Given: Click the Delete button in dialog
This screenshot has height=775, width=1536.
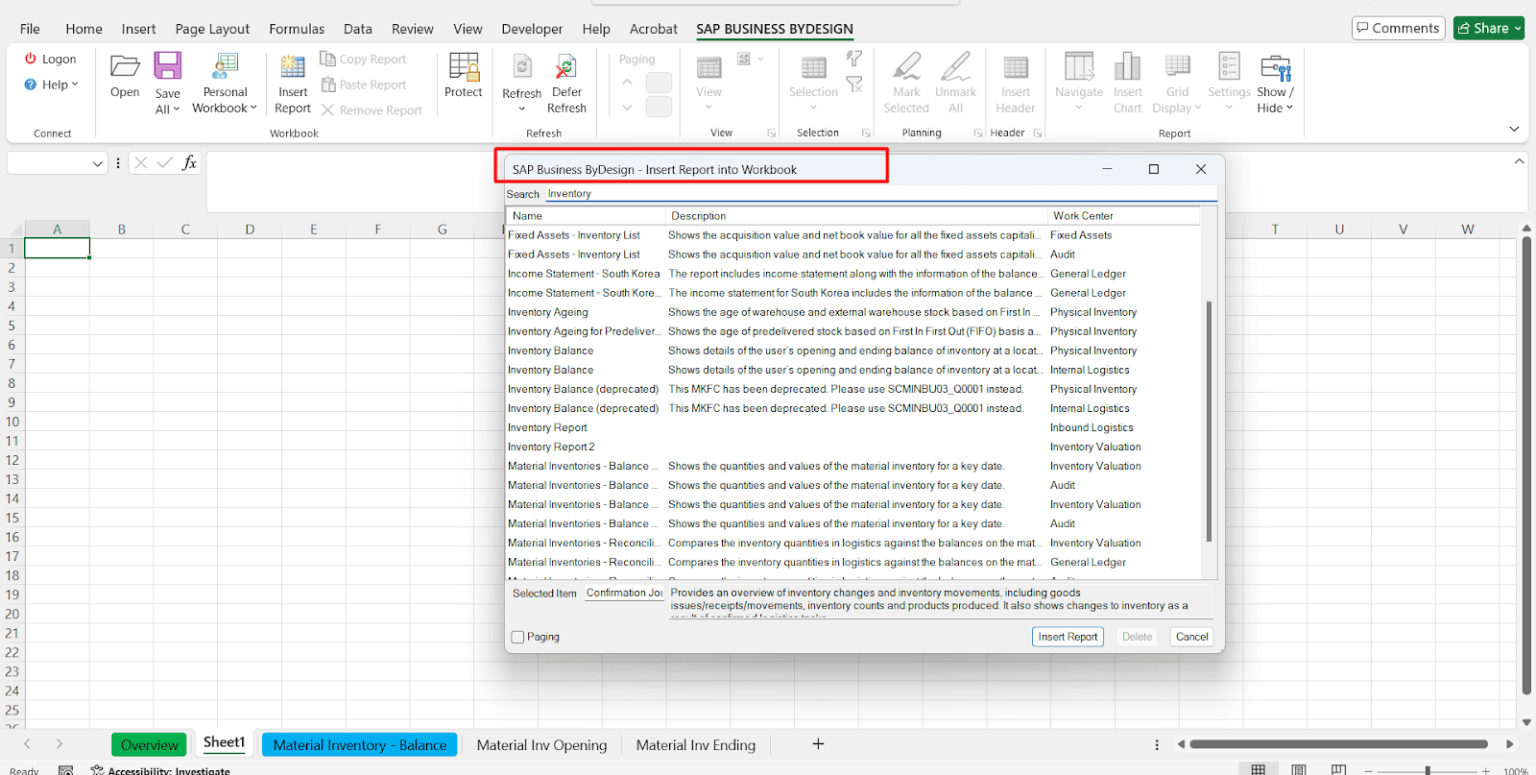Looking at the screenshot, I should [x=1136, y=637].
